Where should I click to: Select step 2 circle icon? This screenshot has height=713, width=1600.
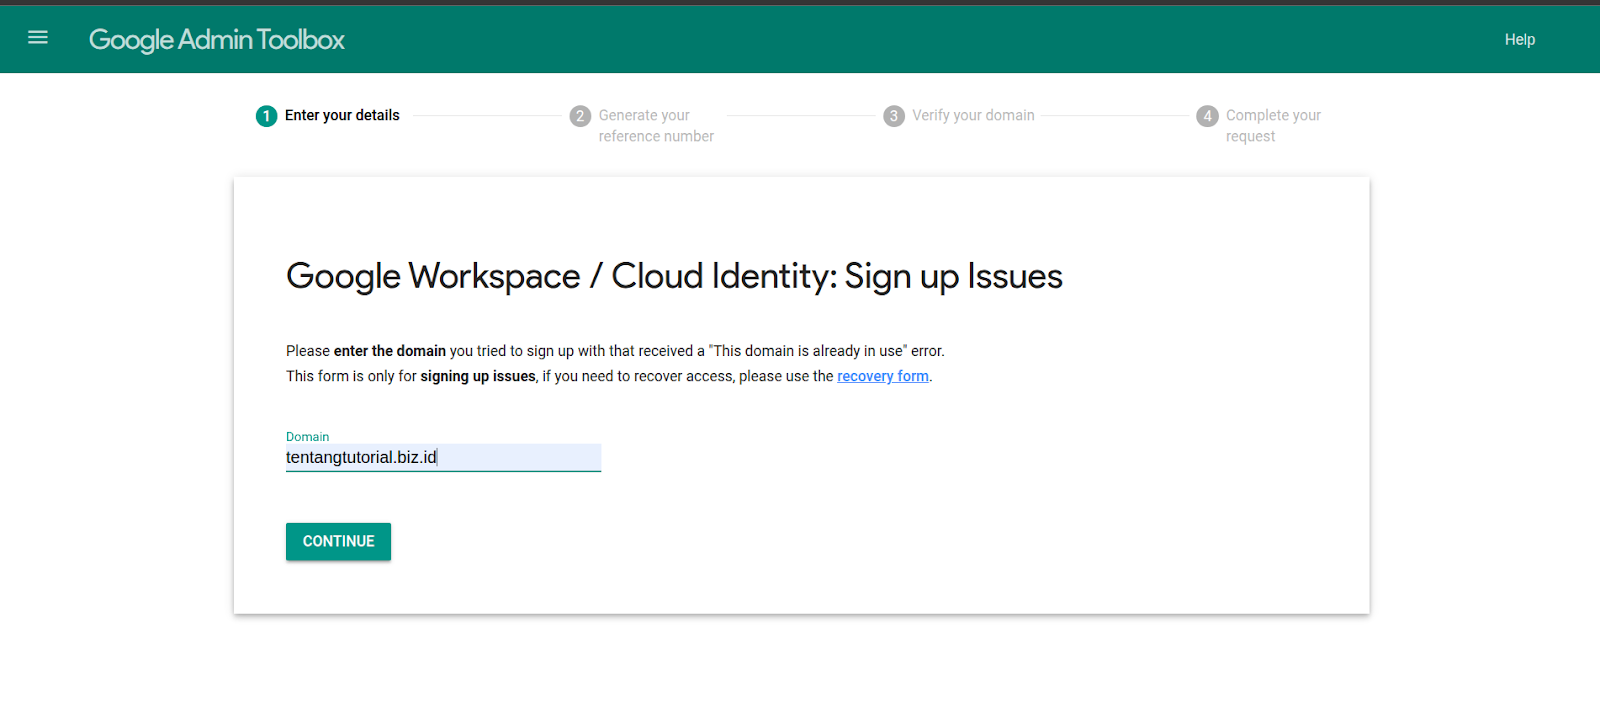580,116
